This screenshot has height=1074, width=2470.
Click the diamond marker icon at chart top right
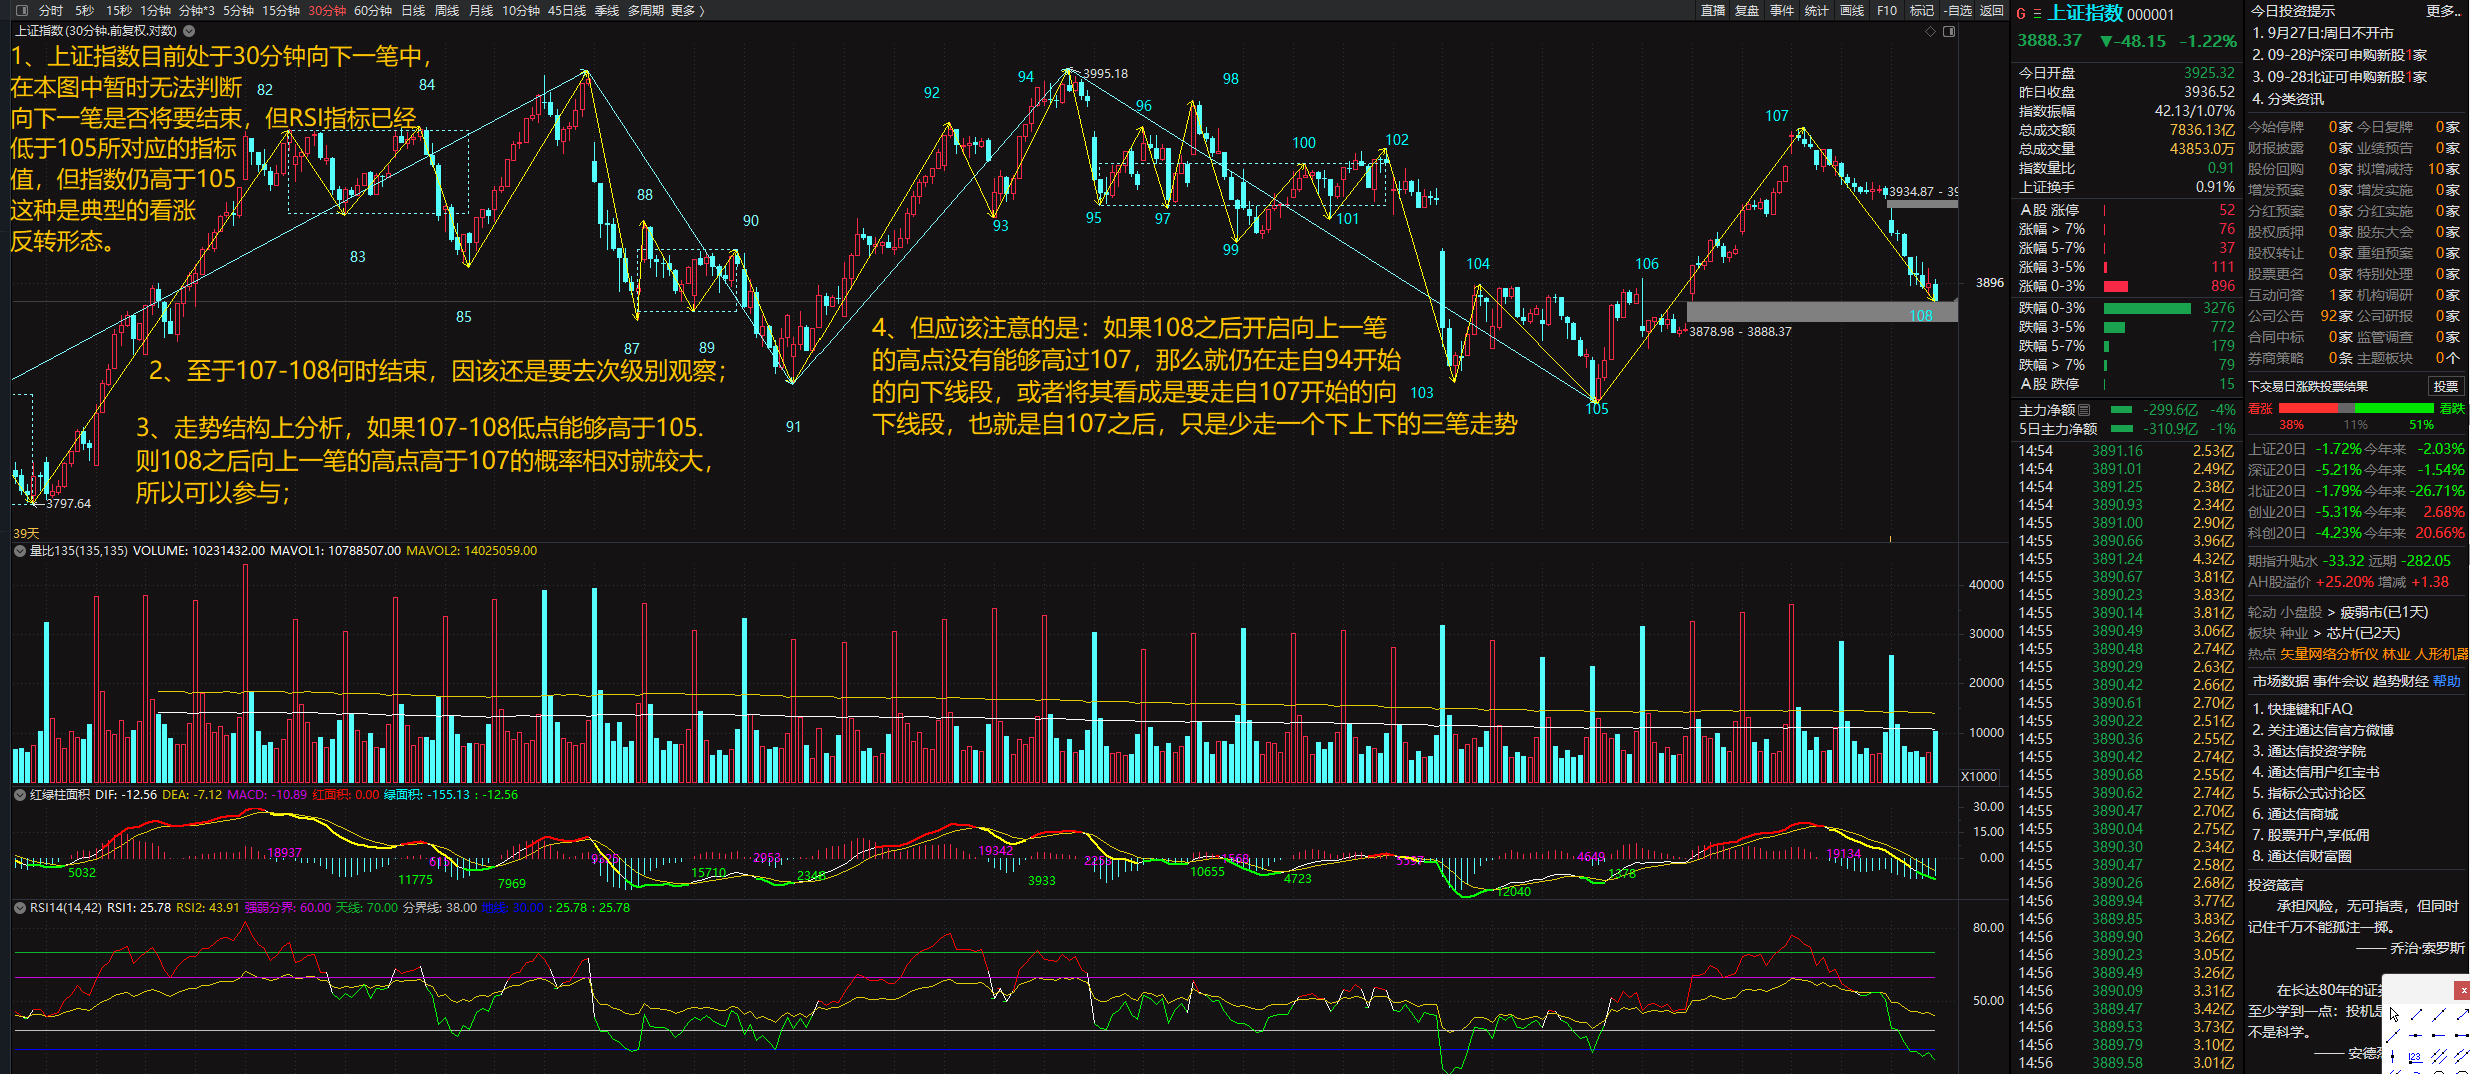click(x=1930, y=31)
